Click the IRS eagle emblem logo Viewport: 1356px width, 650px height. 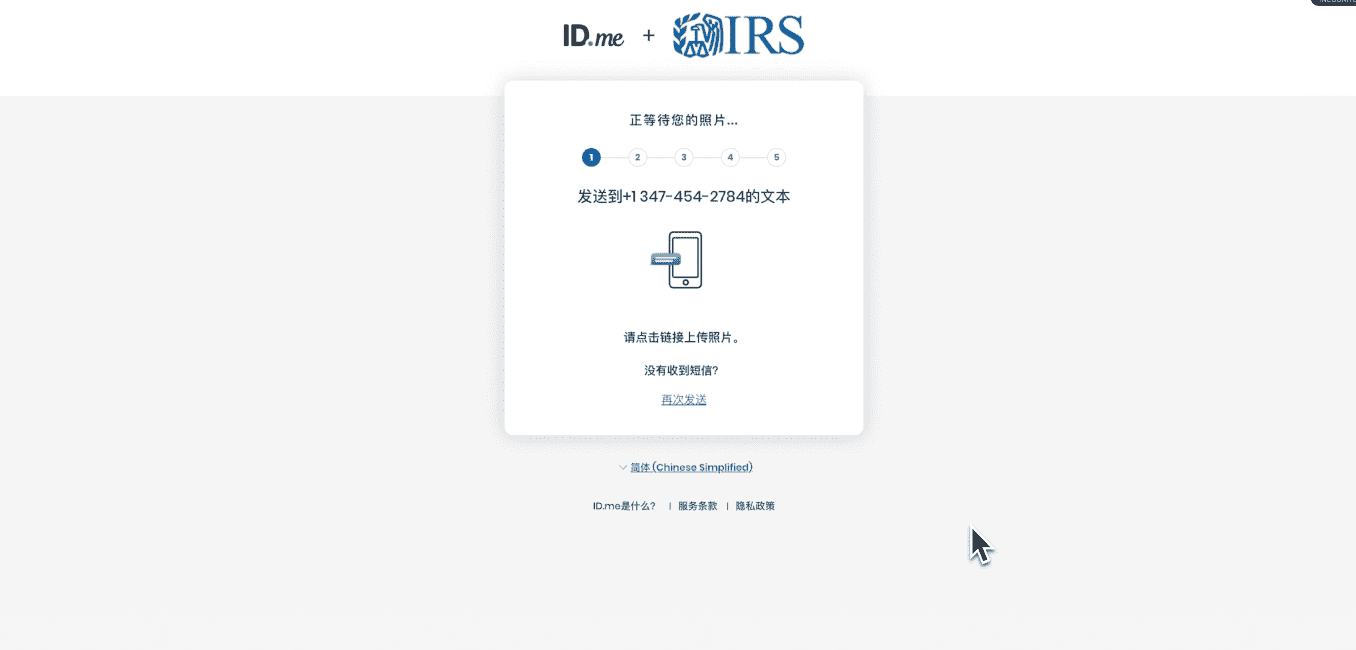click(695, 35)
